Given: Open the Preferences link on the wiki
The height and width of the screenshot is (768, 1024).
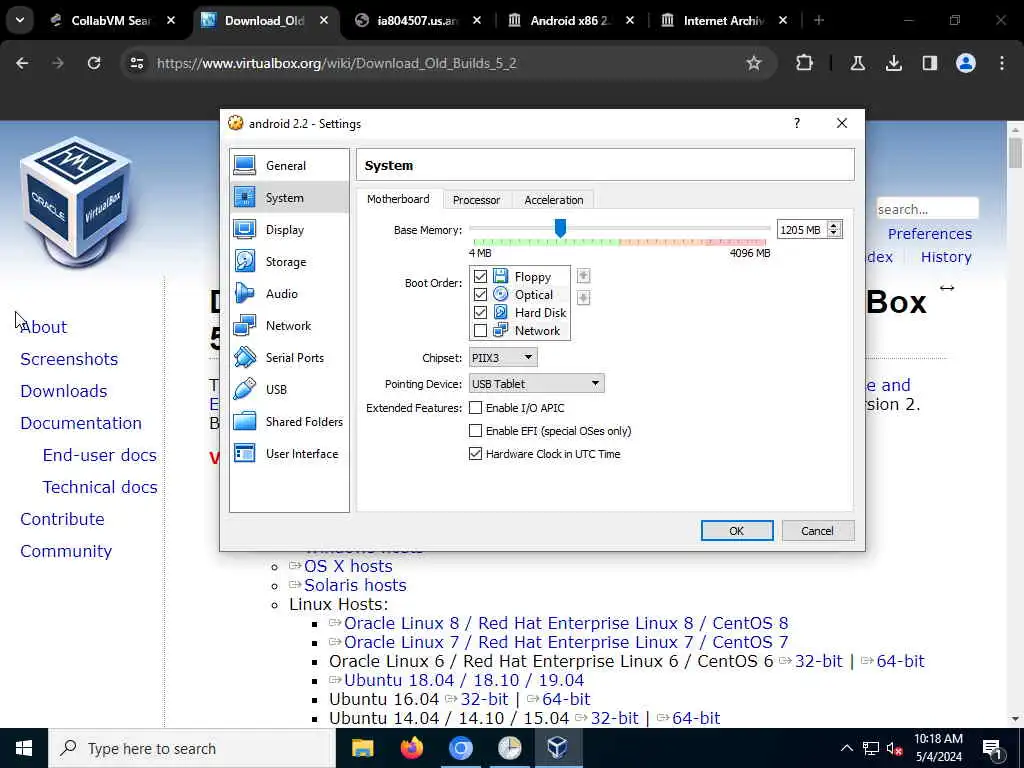Looking at the screenshot, I should click(929, 233).
